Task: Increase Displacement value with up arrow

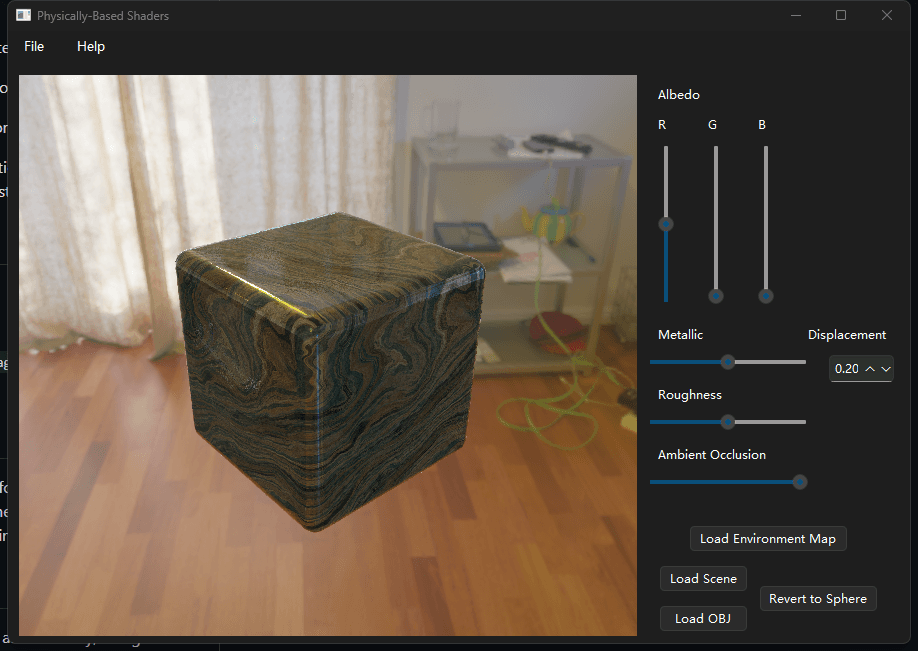Action: pos(870,369)
